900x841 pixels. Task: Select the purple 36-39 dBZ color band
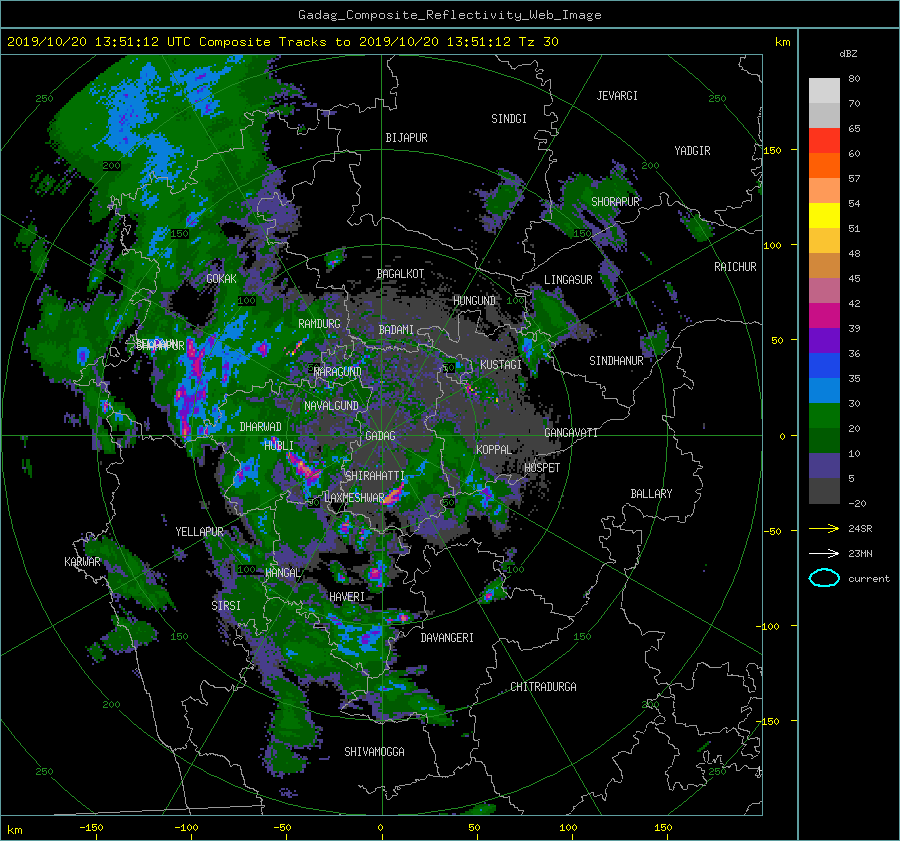point(824,340)
